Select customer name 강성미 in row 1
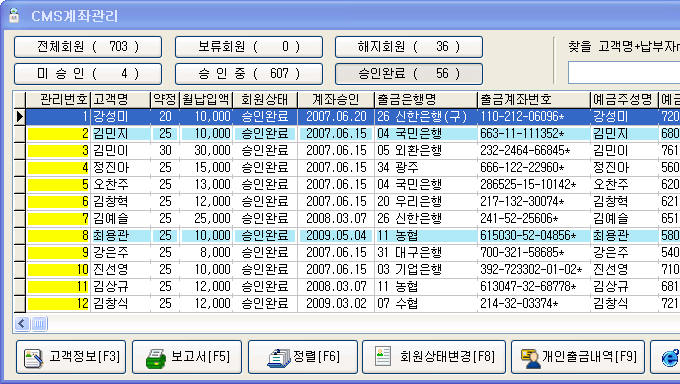Viewport: 680px width, 384px height. (x=120, y=117)
